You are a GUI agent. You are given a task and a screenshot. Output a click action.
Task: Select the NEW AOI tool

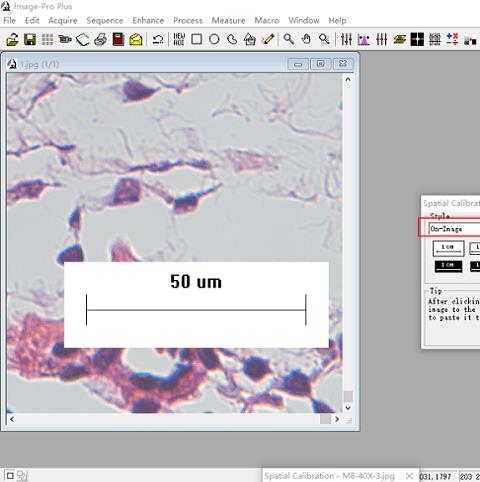[x=179, y=40]
